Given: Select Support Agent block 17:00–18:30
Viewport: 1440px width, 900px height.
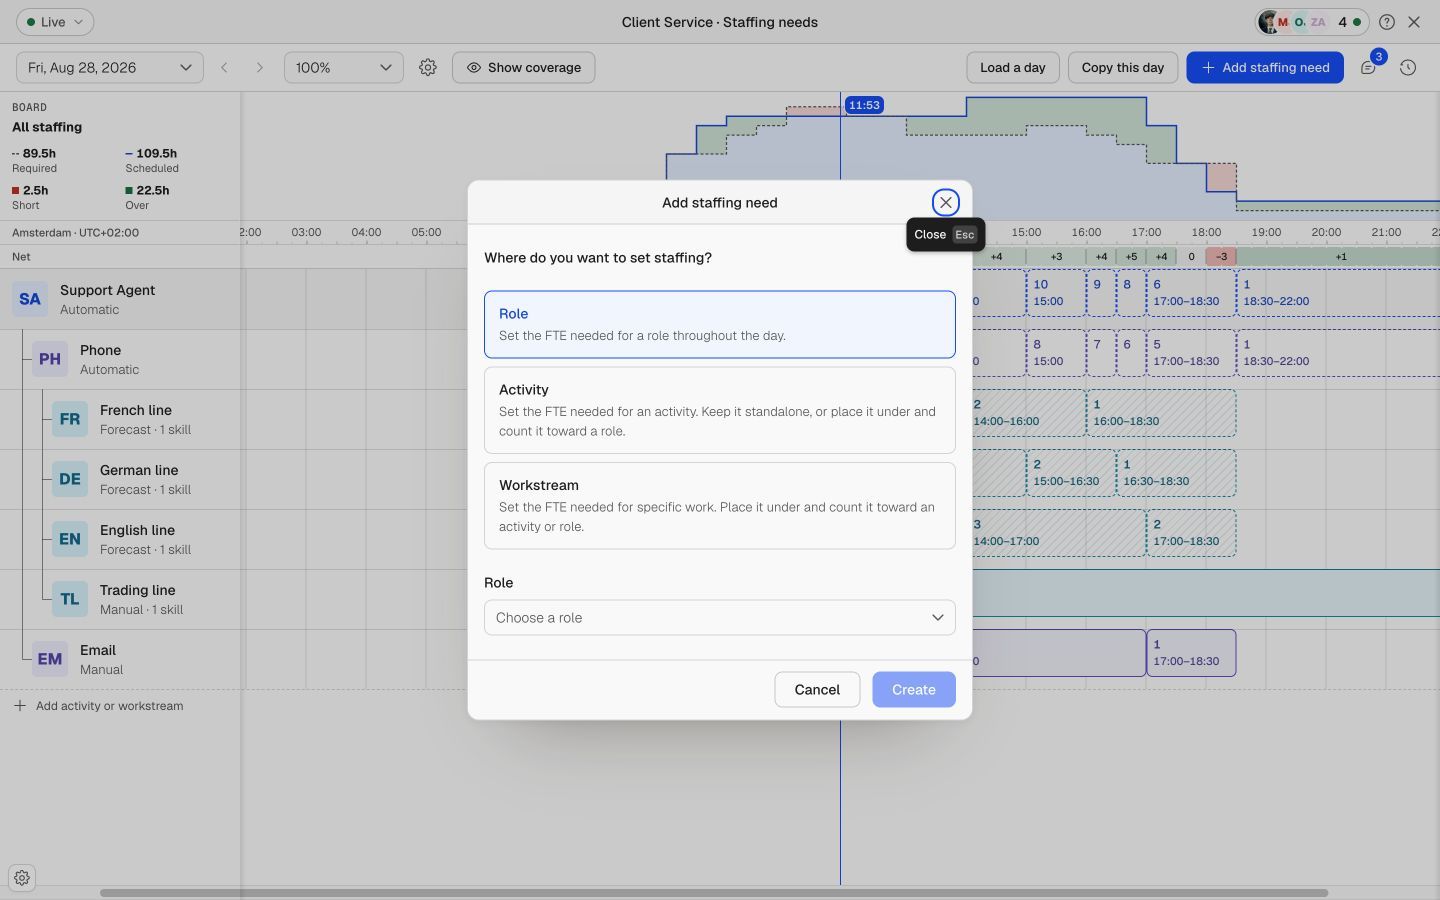Looking at the screenshot, I should (x=1191, y=293).
